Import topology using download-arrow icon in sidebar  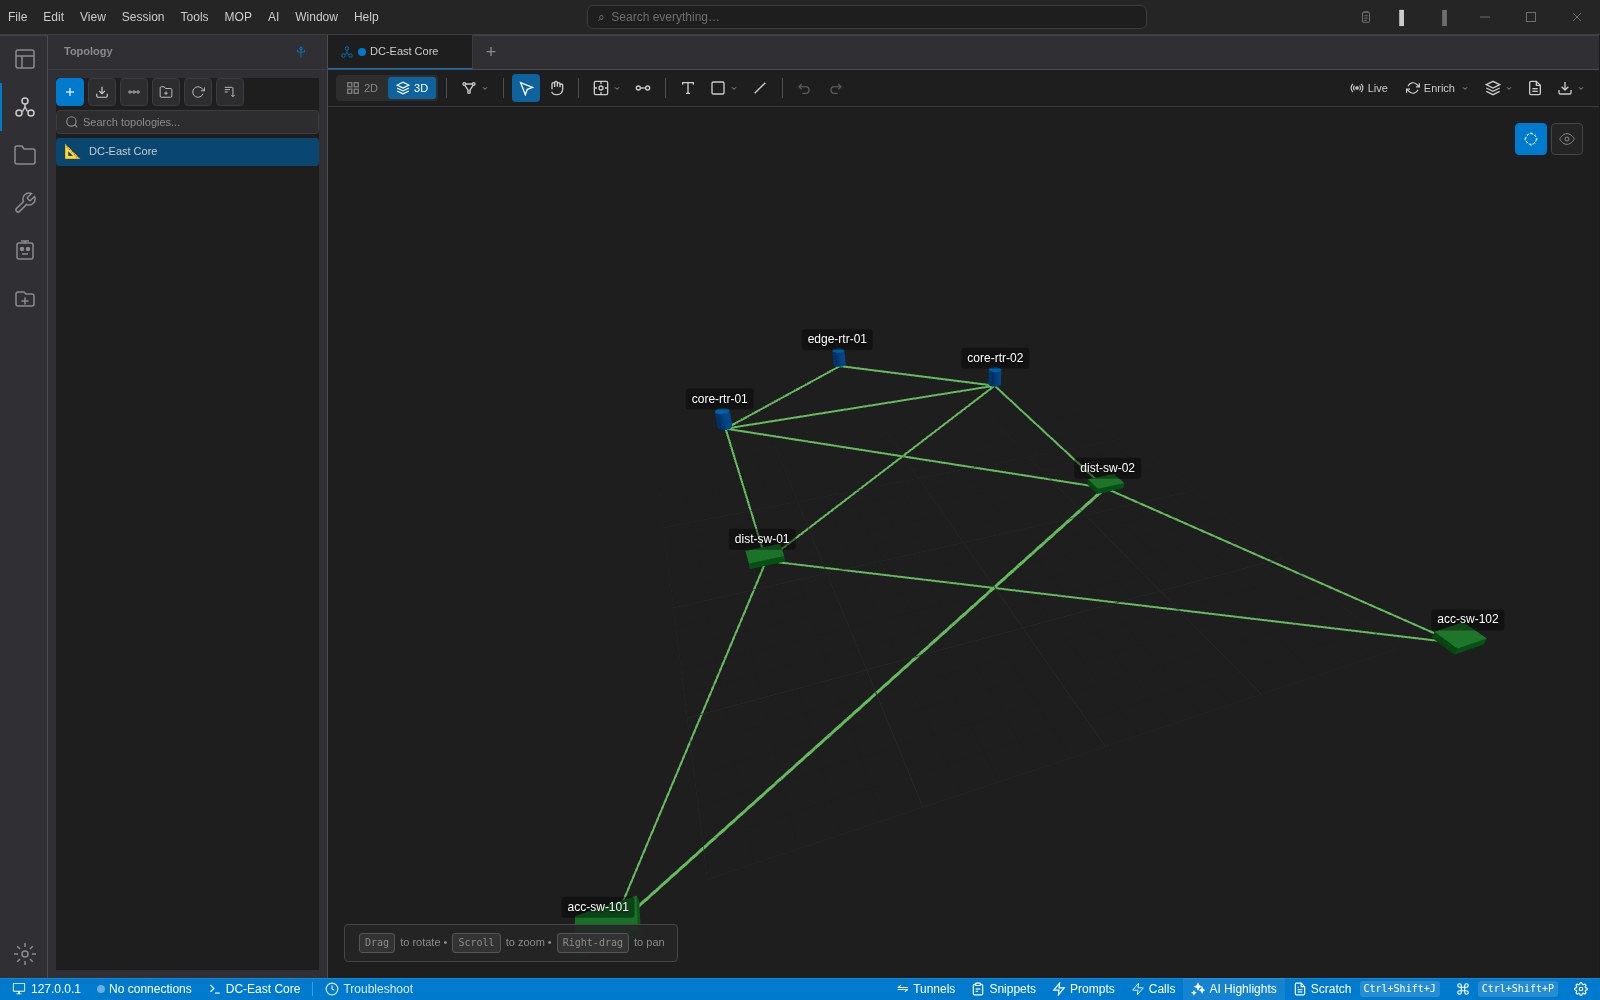(x=102, y=92)
